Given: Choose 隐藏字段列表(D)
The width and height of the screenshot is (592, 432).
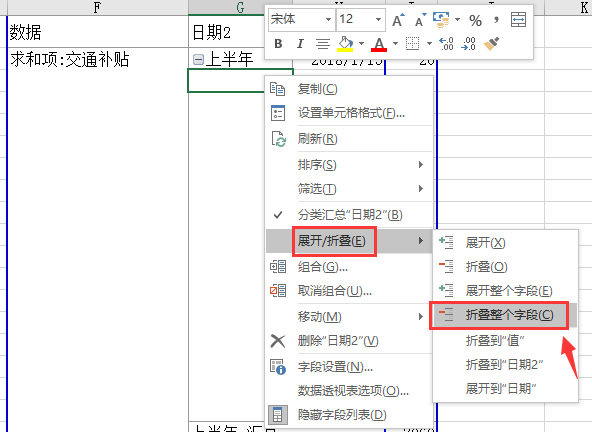Looking at the screenshot, I should (348, 415).
